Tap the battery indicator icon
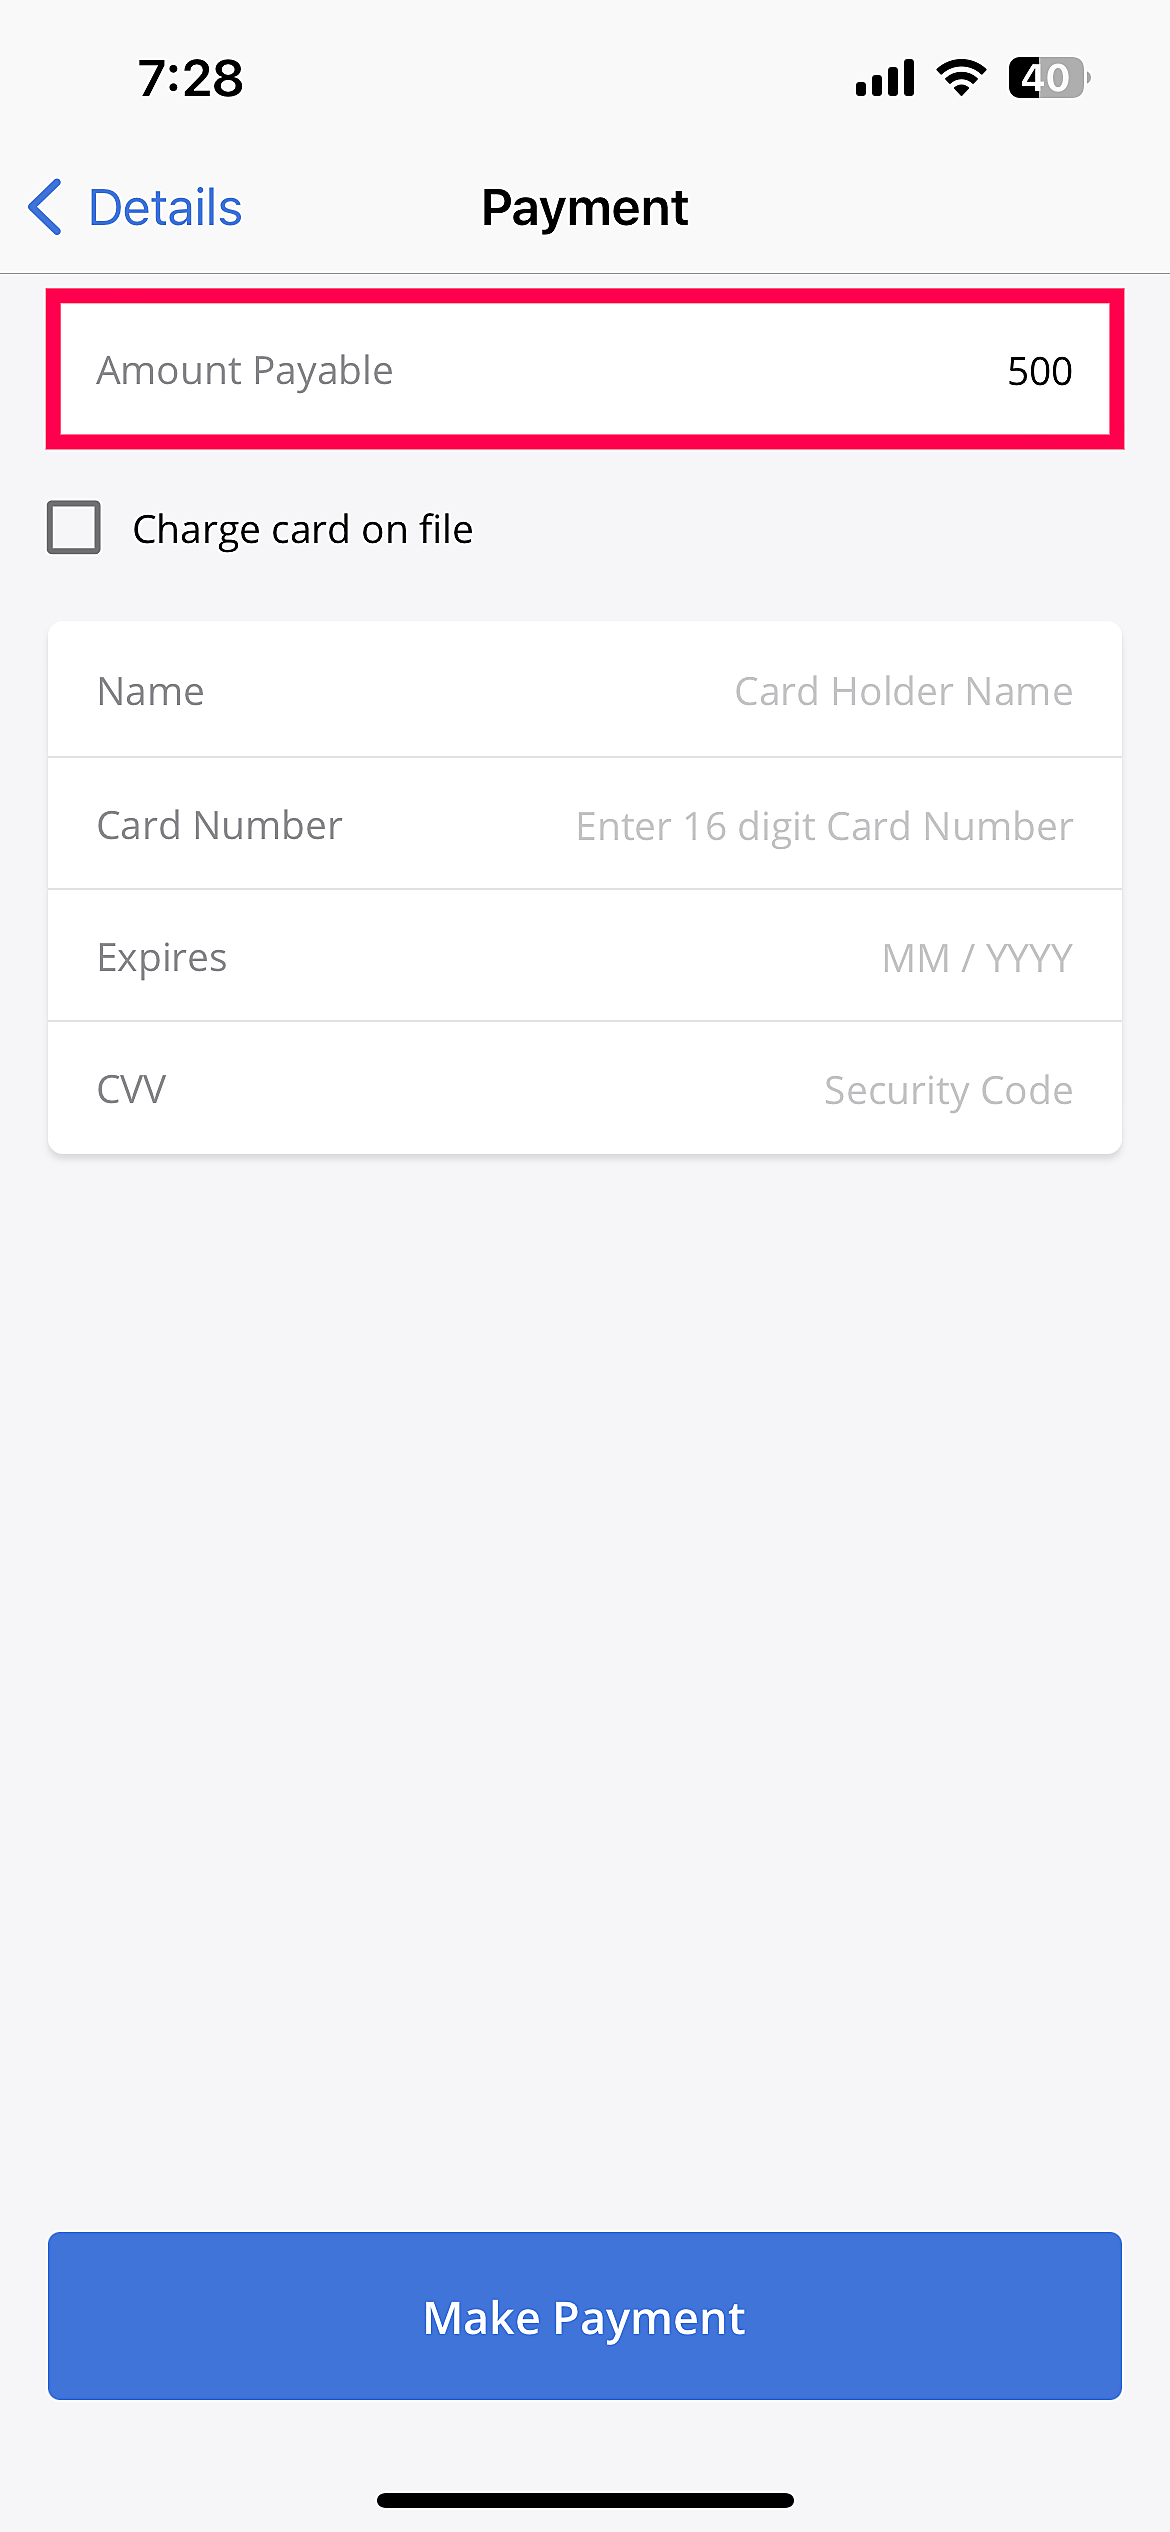 click(1048, 78)
